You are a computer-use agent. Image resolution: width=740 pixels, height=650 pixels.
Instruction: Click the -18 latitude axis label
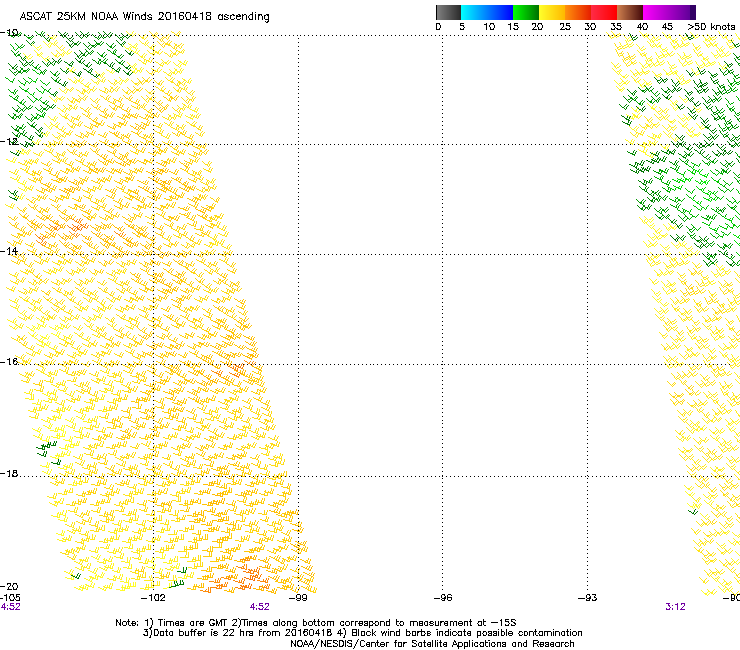click(9, 473)
